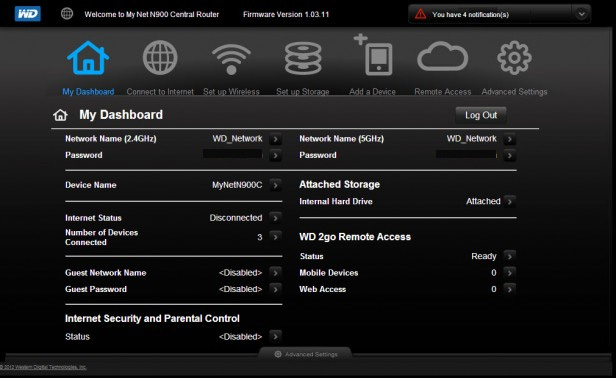This screenshot has width=616, height=378.
Task: Open the WD 2go Status arrow
Action: [510, 256]
